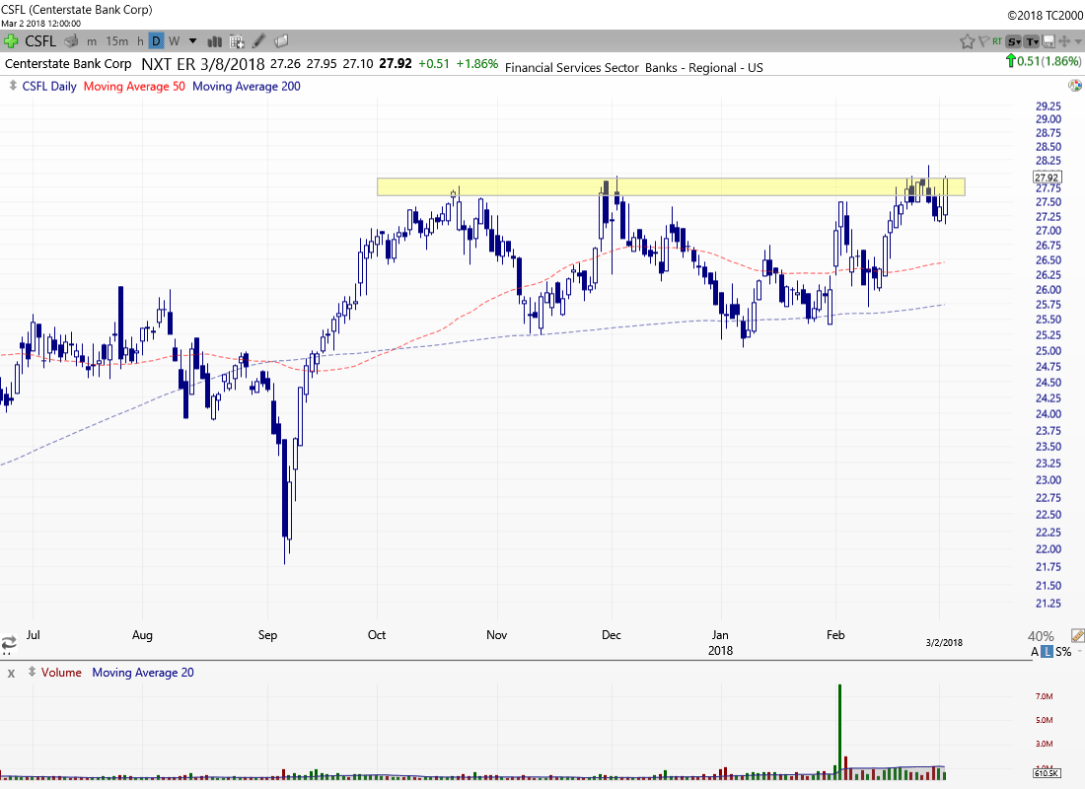Click the Volume indicator label
Viewport: 1085px width, 789px height.
tap(61, 673)
